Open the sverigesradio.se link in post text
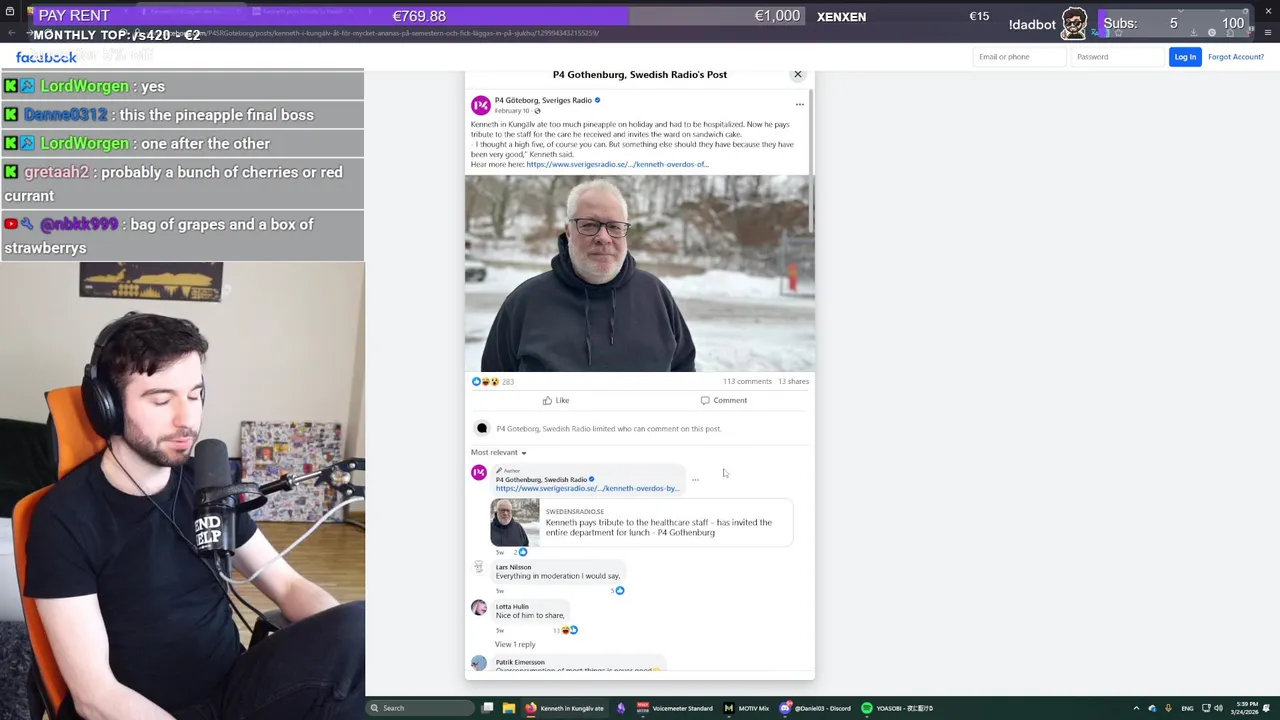This screenshot has width=1280, height=720. (617, 164)
